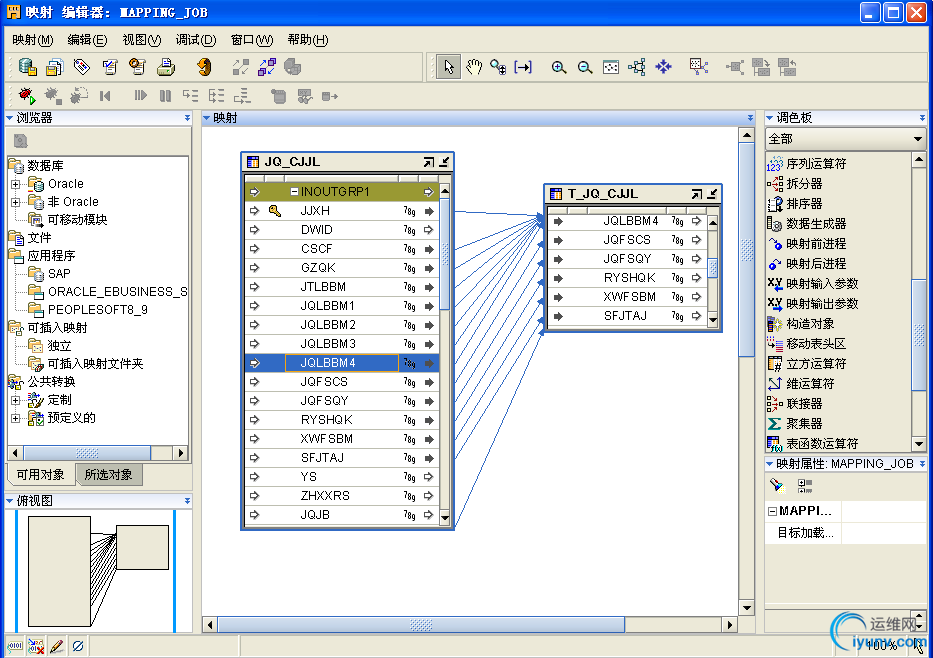Switch to the 可用对象 tab
933x658 pixels.
40,475
